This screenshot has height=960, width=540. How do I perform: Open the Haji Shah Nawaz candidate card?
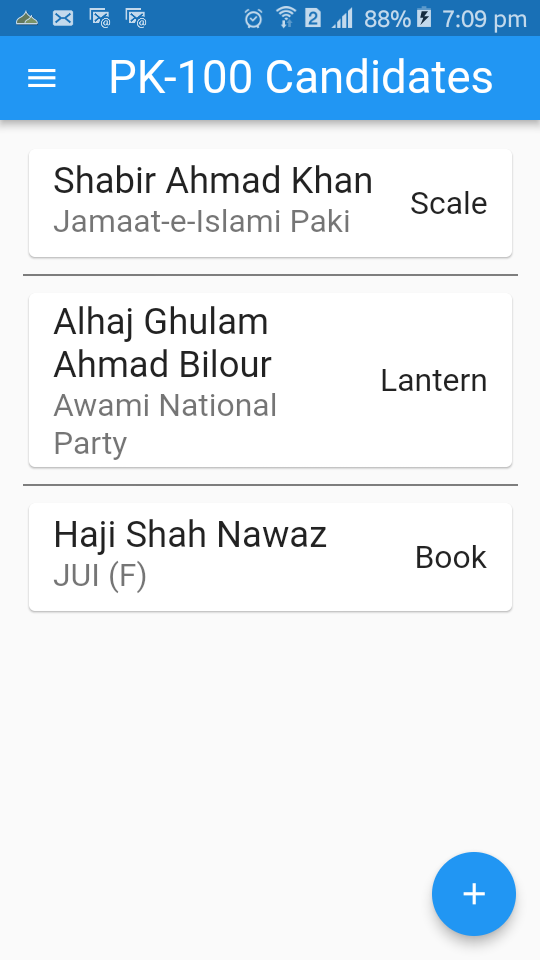click(270, 557)
